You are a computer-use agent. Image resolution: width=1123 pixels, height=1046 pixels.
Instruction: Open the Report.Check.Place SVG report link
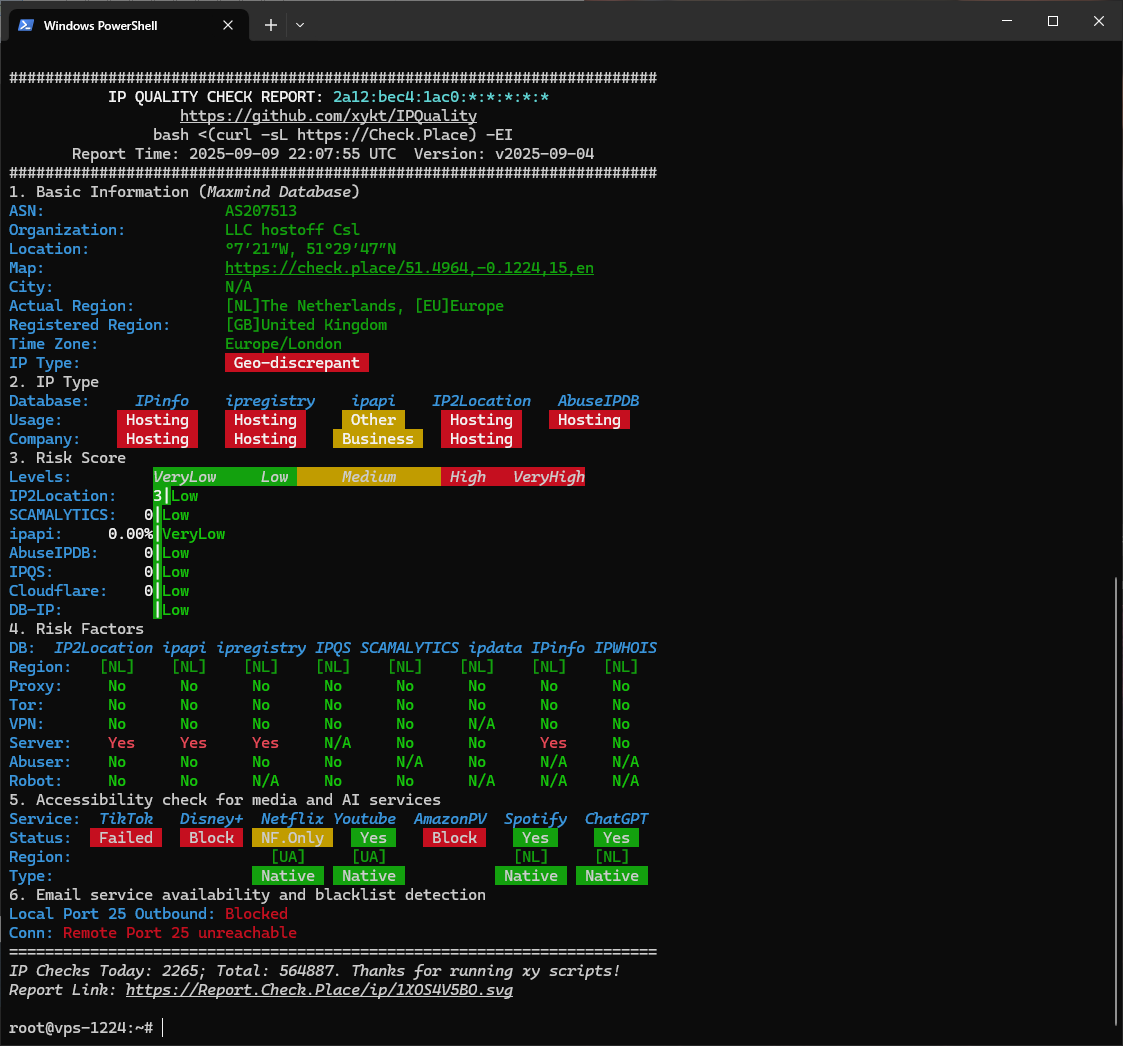[319, 990]
